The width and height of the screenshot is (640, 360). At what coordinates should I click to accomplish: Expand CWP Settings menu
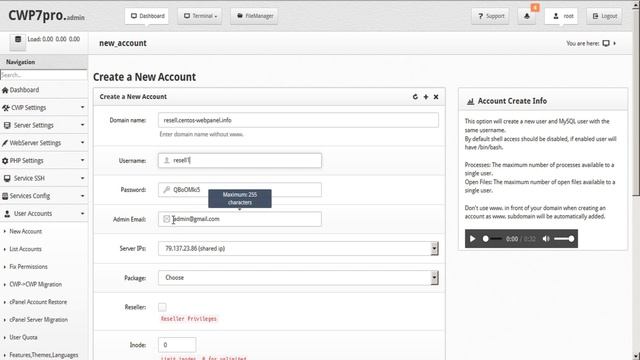[x=44, y=108]
